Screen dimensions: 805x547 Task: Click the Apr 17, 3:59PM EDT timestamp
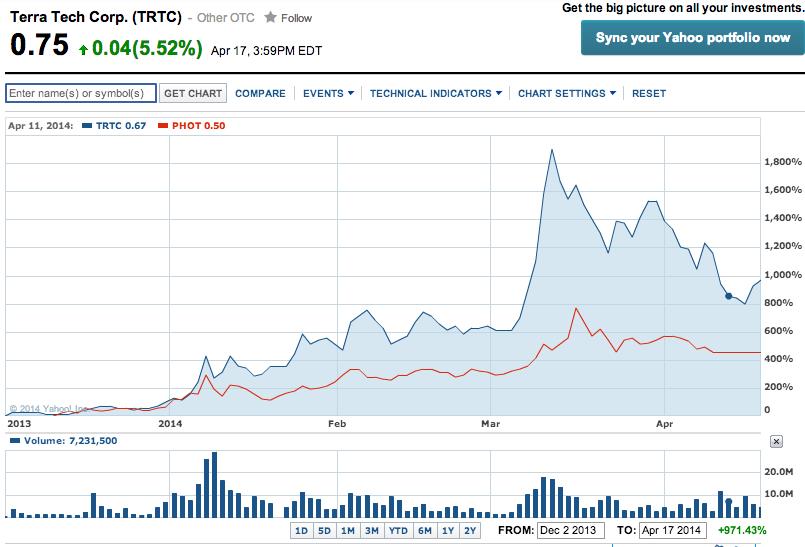(266, 51)
